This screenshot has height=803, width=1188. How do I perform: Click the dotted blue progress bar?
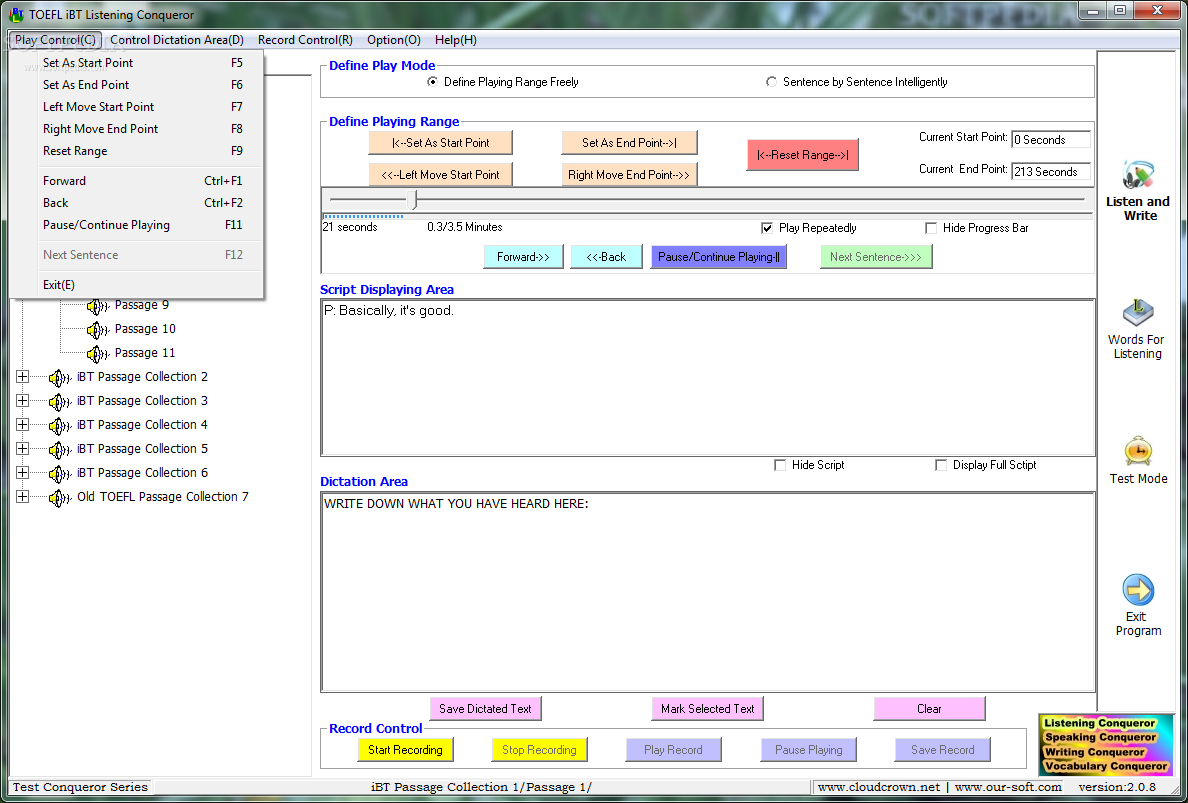coord(364,217)
